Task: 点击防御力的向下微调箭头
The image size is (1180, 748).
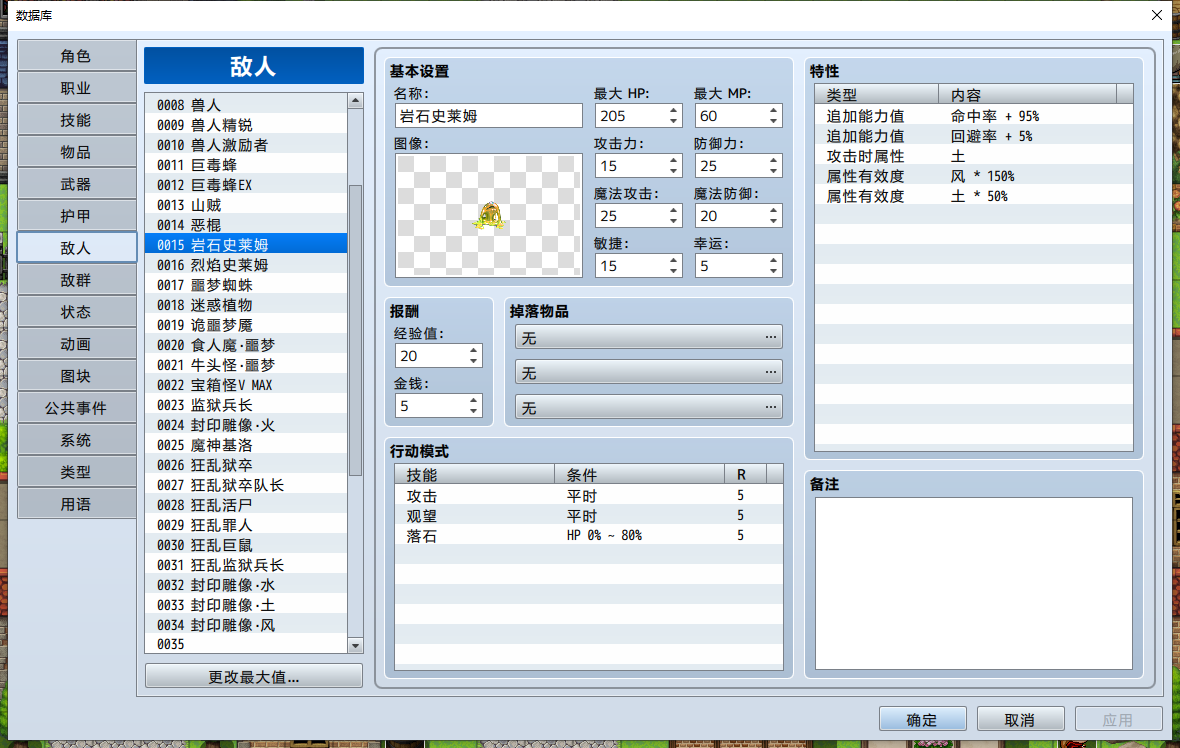Action: pyautogui.click(x=773, y=171)
